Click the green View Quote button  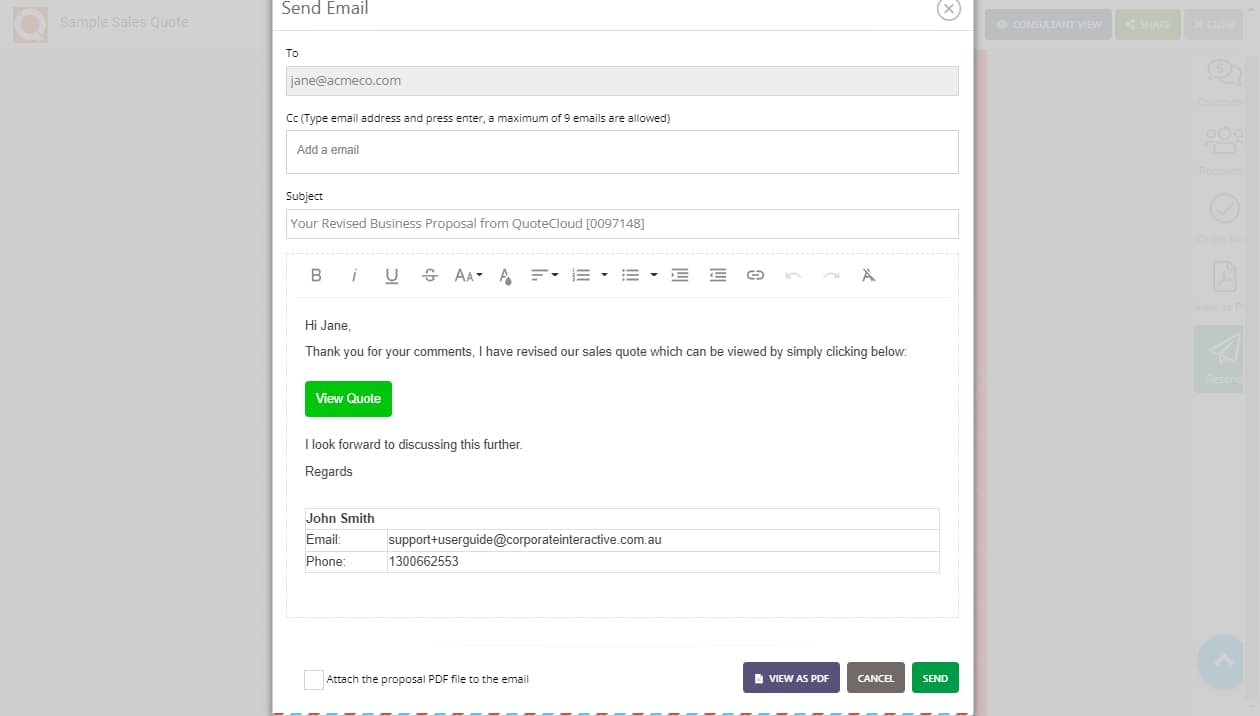tap(348, 398)
